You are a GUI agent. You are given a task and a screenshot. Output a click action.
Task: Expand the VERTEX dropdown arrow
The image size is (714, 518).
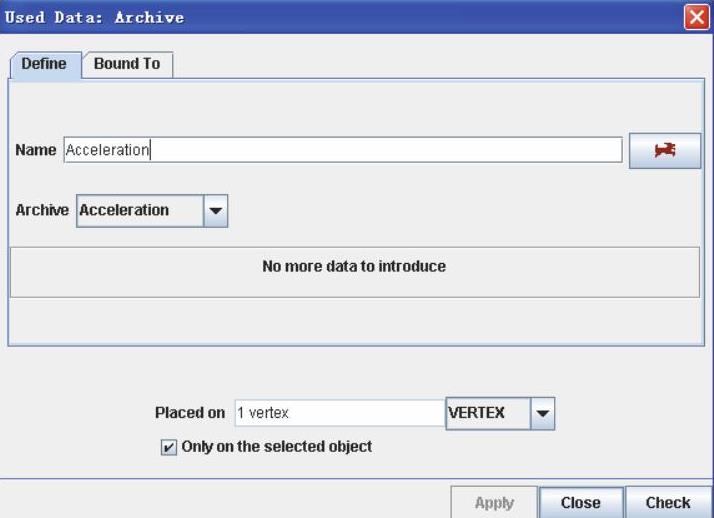542,413
